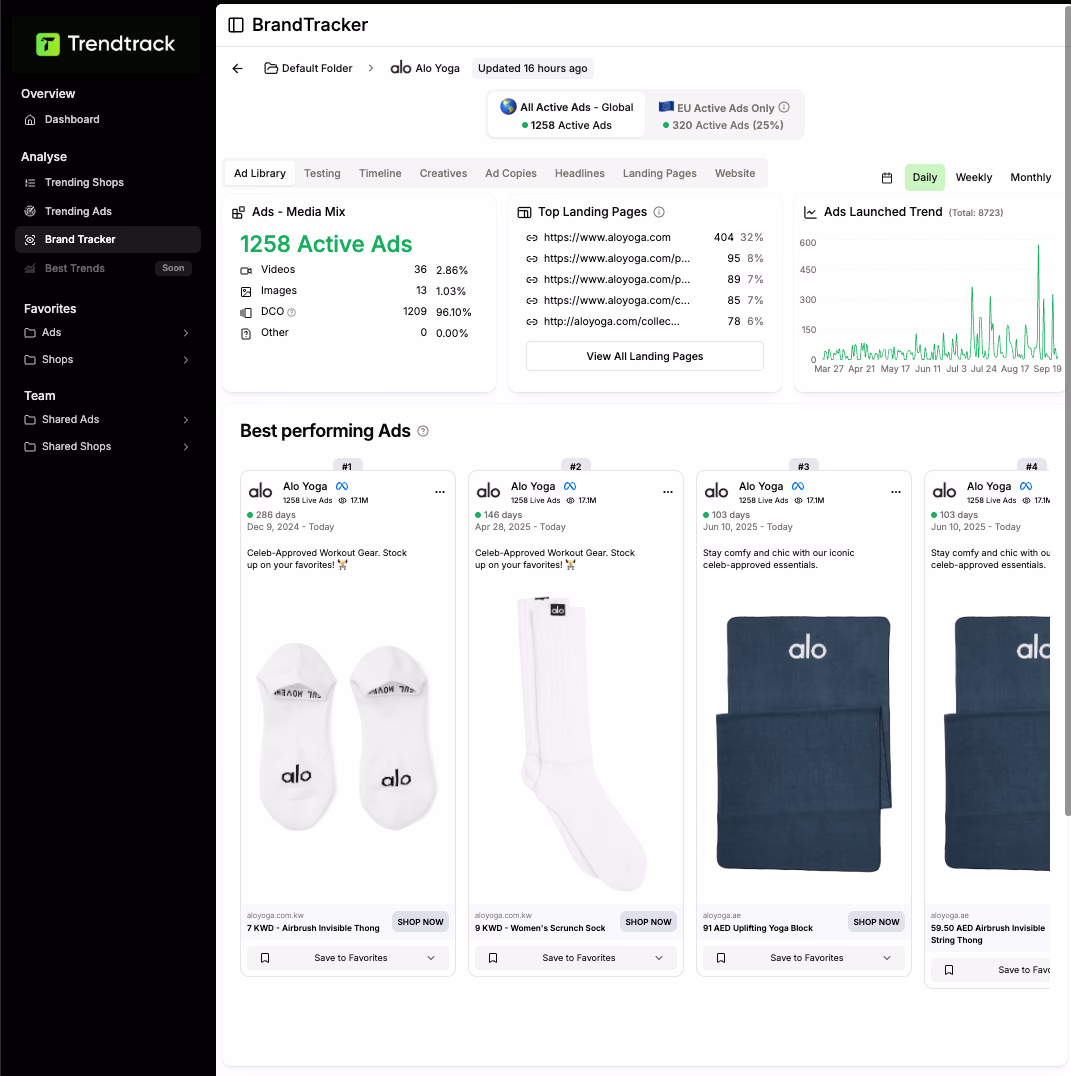Click the Ads Launched Trend chart icon
The width and height of the screenshot is (1071, 1076).
coord(810,213)
